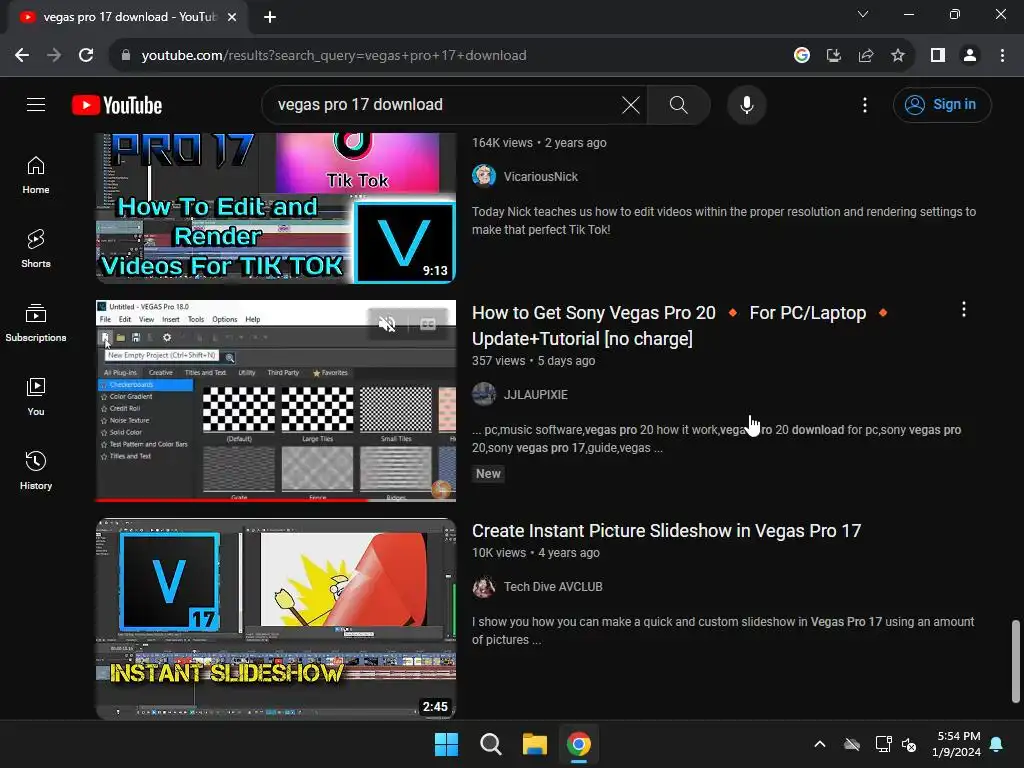Open the You section in sidebar

pos(36,397)
